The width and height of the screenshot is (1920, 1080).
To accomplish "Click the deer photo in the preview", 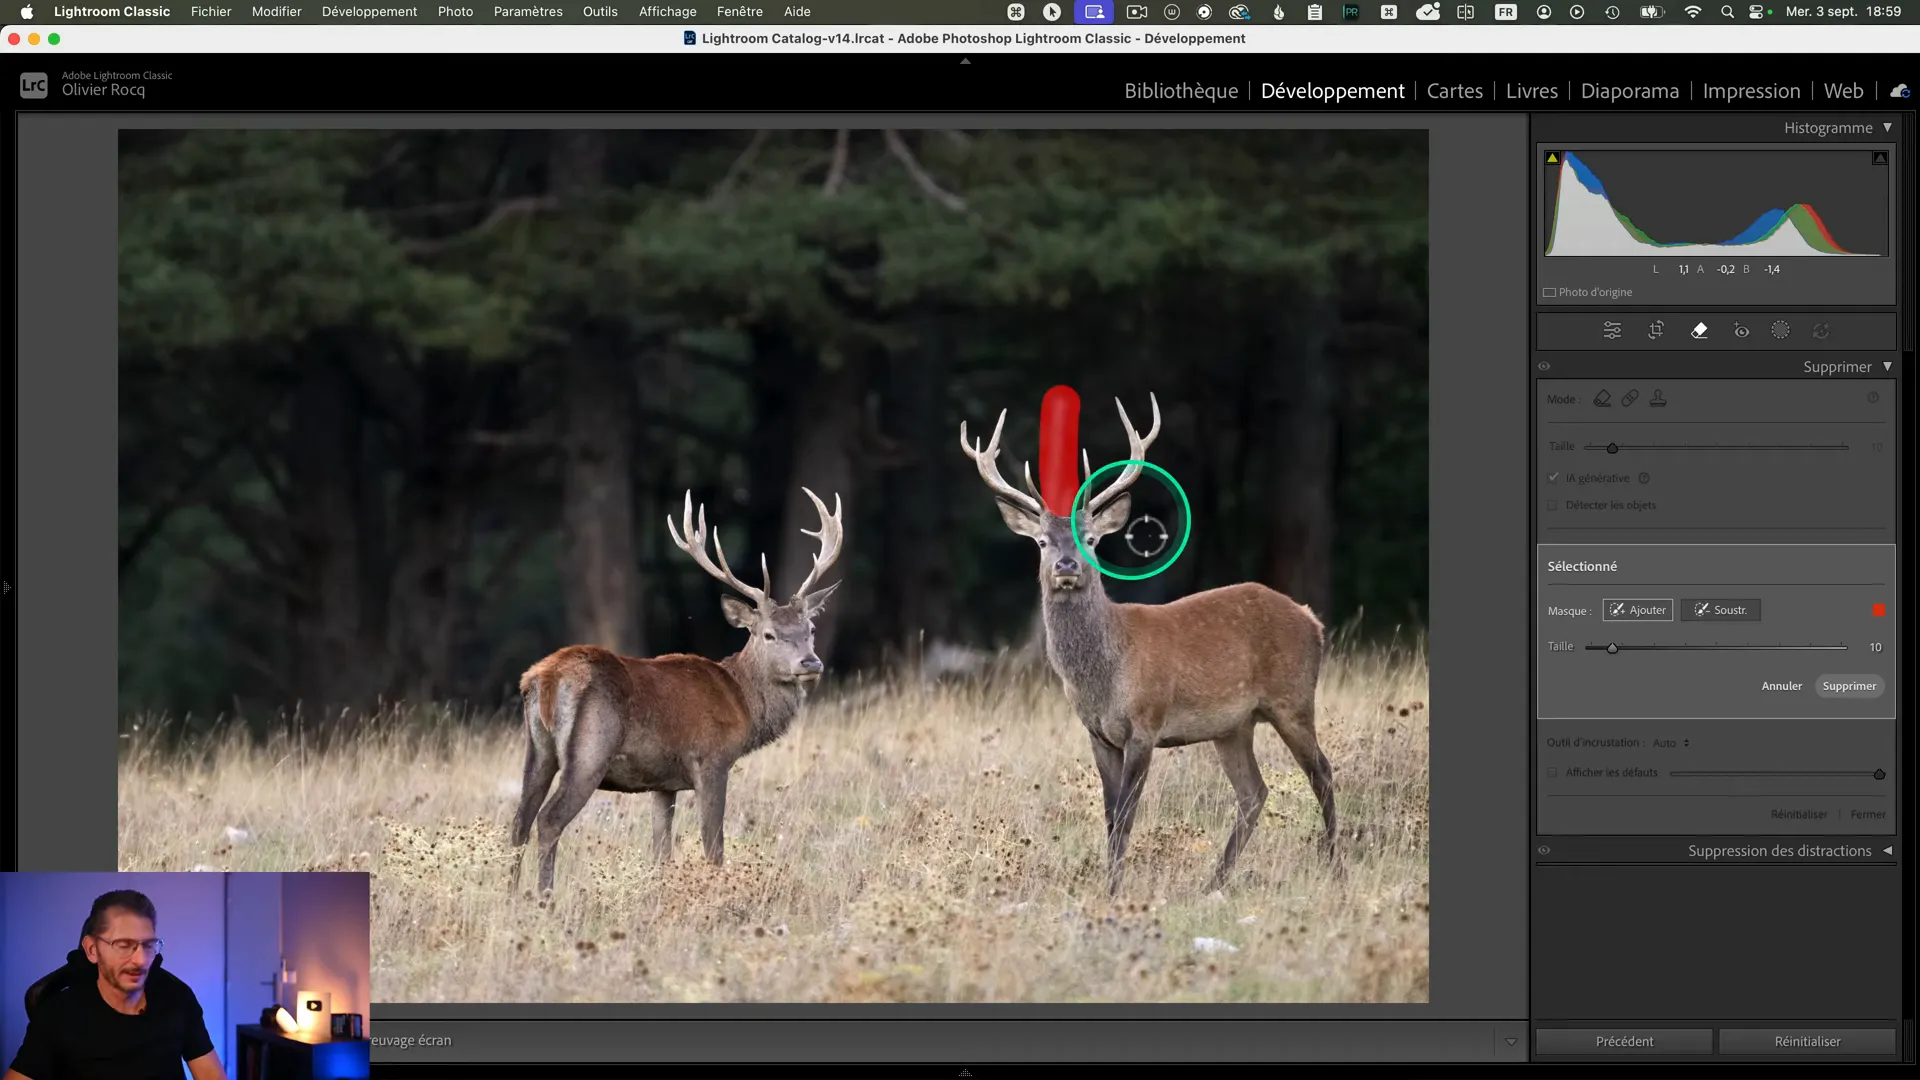I will click(x=773, y=565).
